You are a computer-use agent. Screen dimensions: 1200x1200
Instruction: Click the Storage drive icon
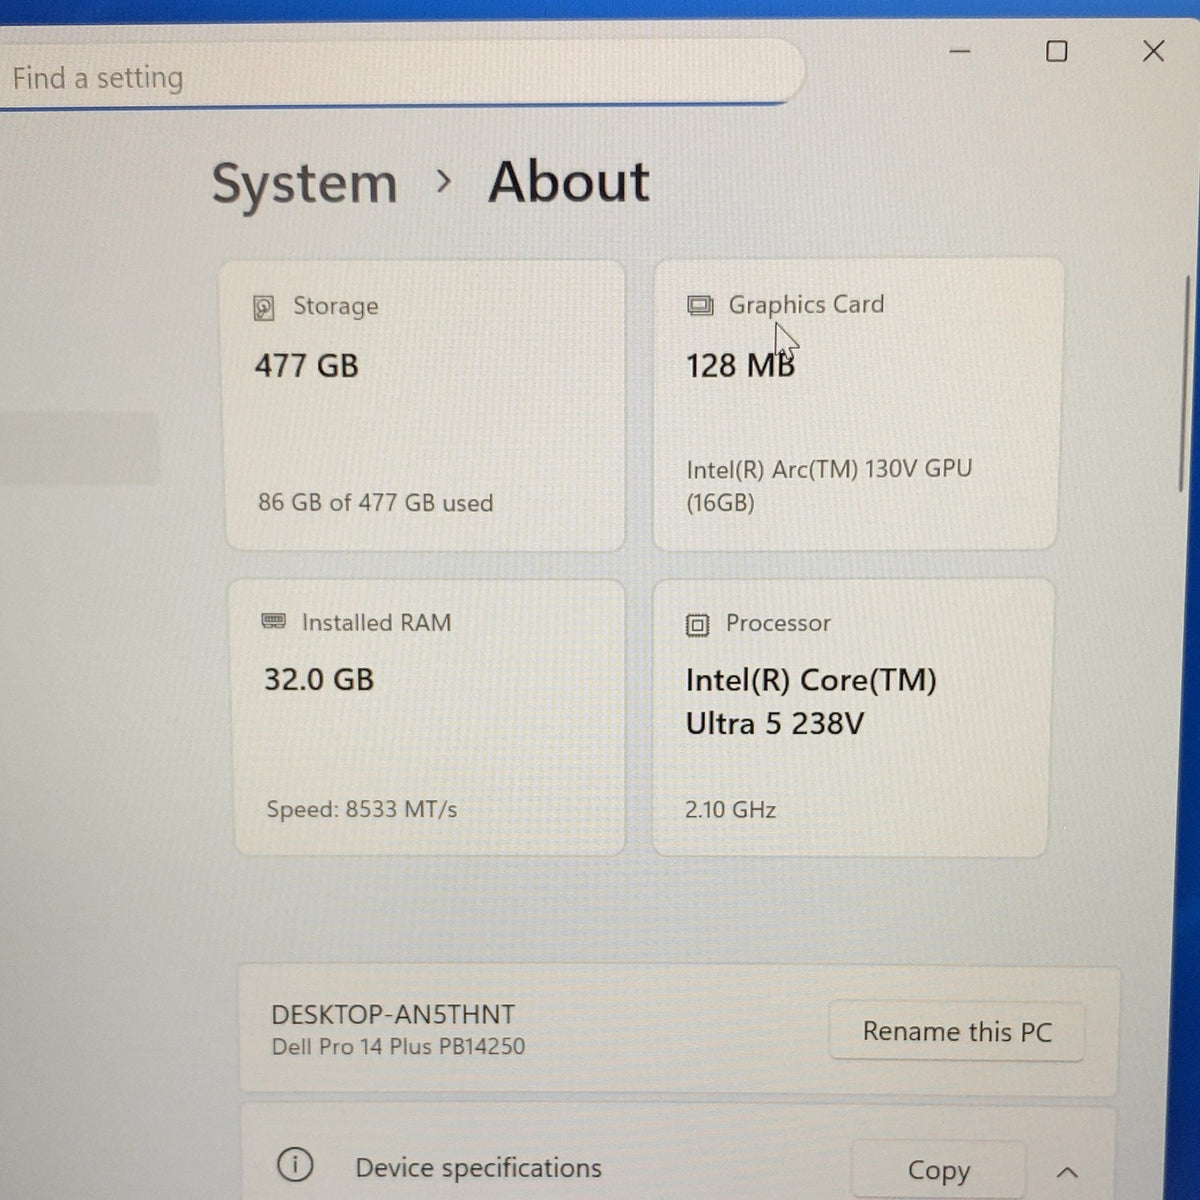(264, 308)
